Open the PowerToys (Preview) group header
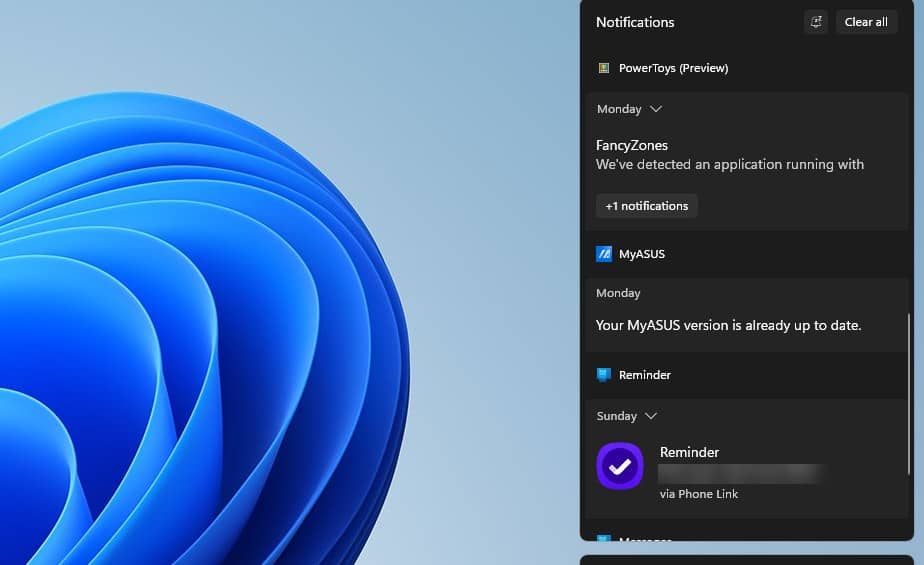Viewport: 924px width, 565px height. tap(673, 68)
